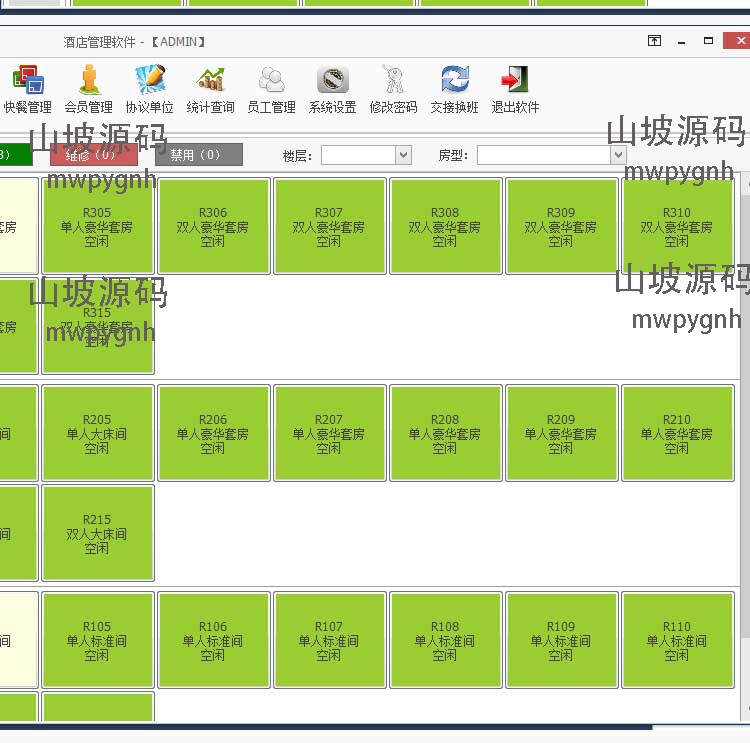
Task: Filter rooms by 维修 status button
Action: (94, 155)
